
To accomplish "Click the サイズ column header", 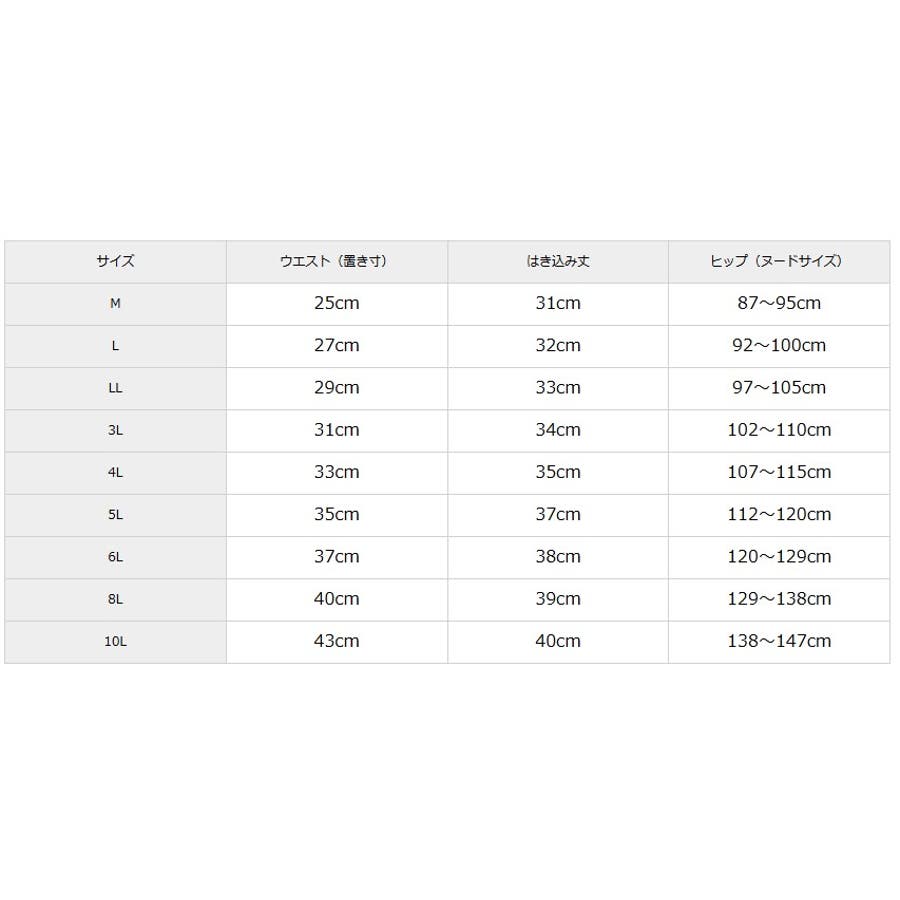I will pyautogui.click(x=115, y=261).
